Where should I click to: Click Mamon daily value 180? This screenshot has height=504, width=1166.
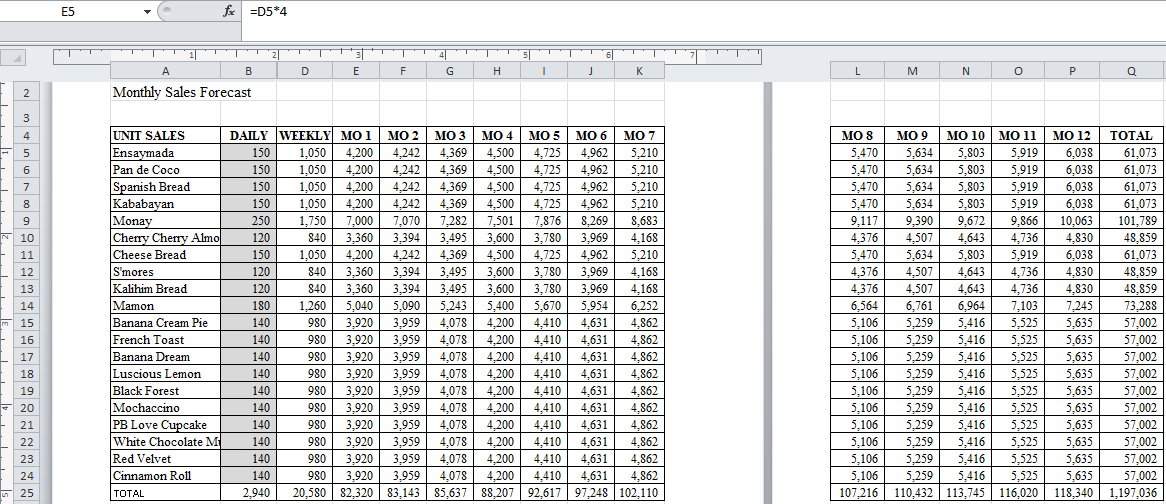[x=248, y=306]
